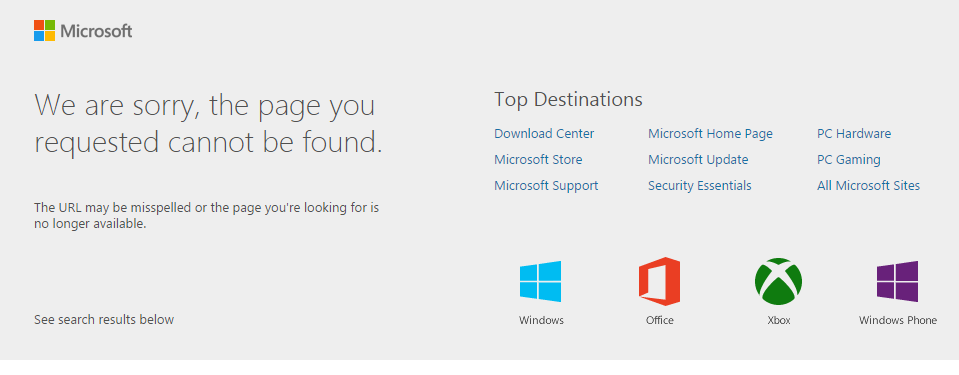Select the Xbox text label
This screenshot has height=375, width=959.
(779, 320)
